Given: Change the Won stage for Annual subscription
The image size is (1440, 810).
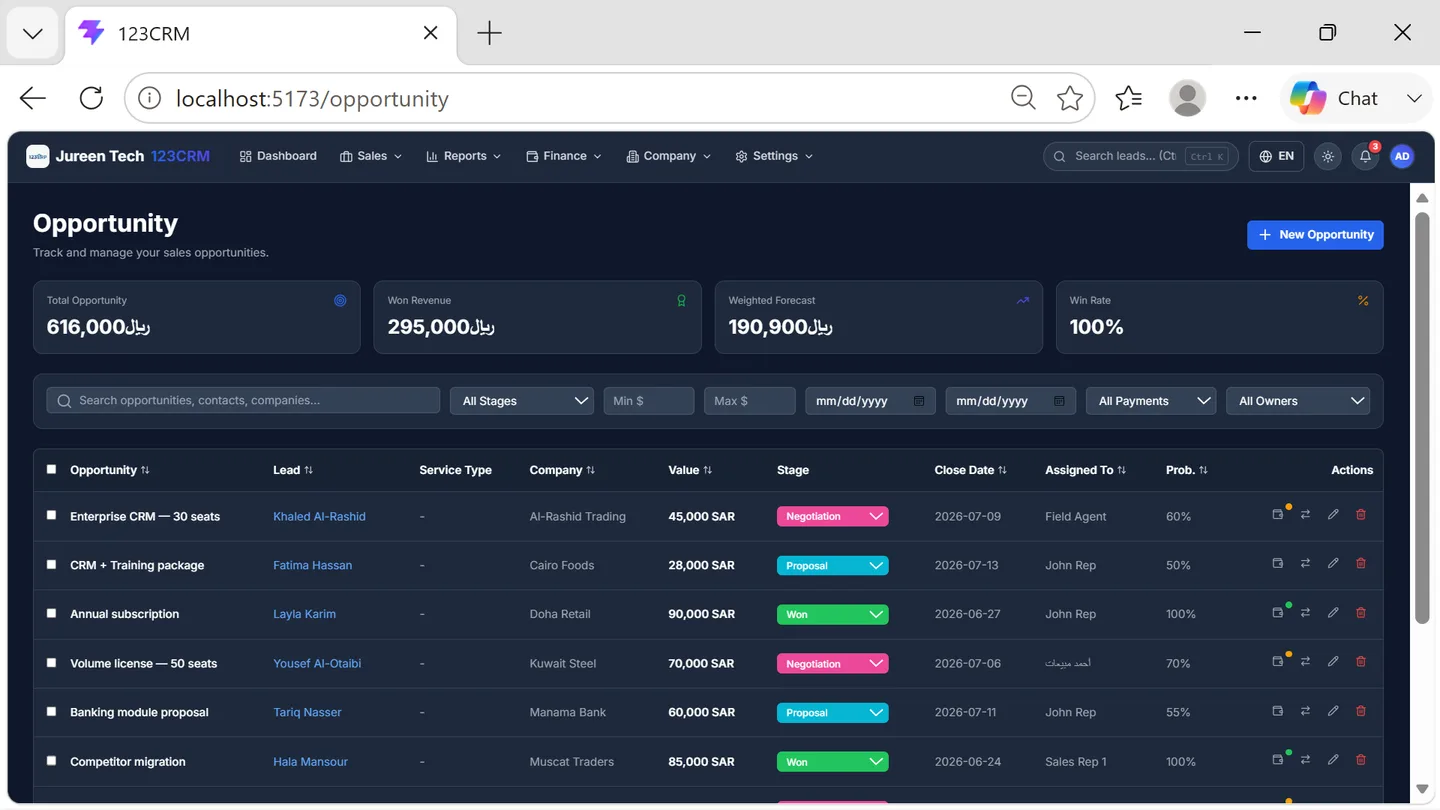Looking at the screenshot, I should coord(833,614).
